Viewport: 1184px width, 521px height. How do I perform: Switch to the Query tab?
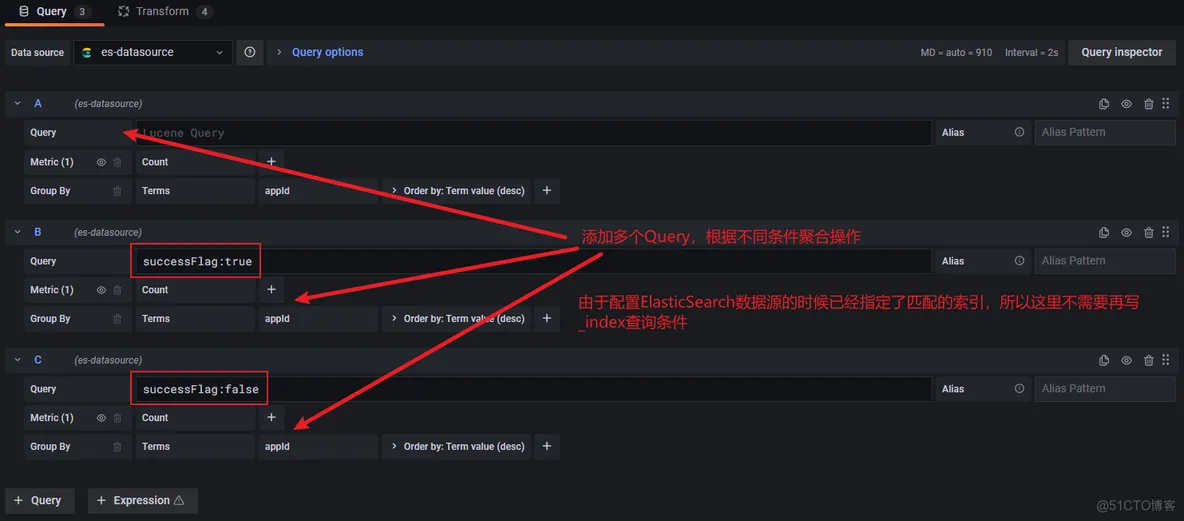click(x=54, y=12)
